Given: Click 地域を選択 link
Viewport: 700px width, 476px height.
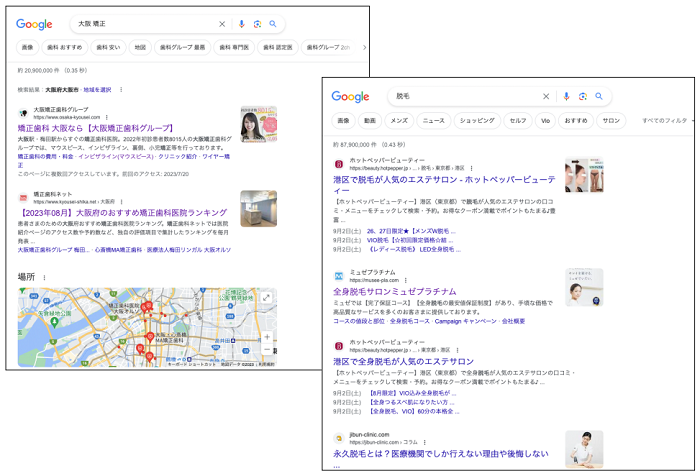Looking at the screenshot, I should point(97,90).
